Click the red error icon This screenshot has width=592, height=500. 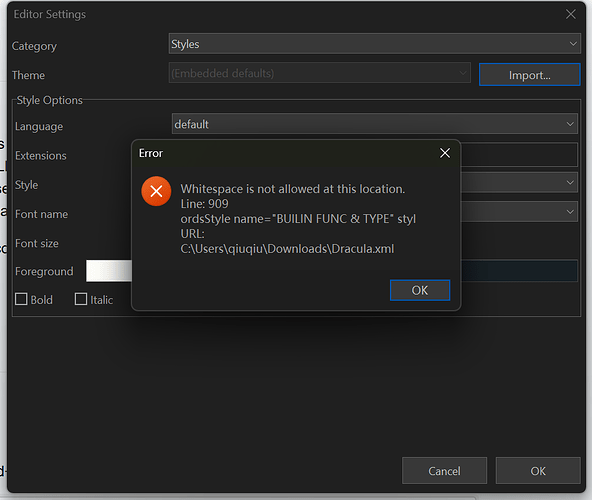[x=156, y=191]
